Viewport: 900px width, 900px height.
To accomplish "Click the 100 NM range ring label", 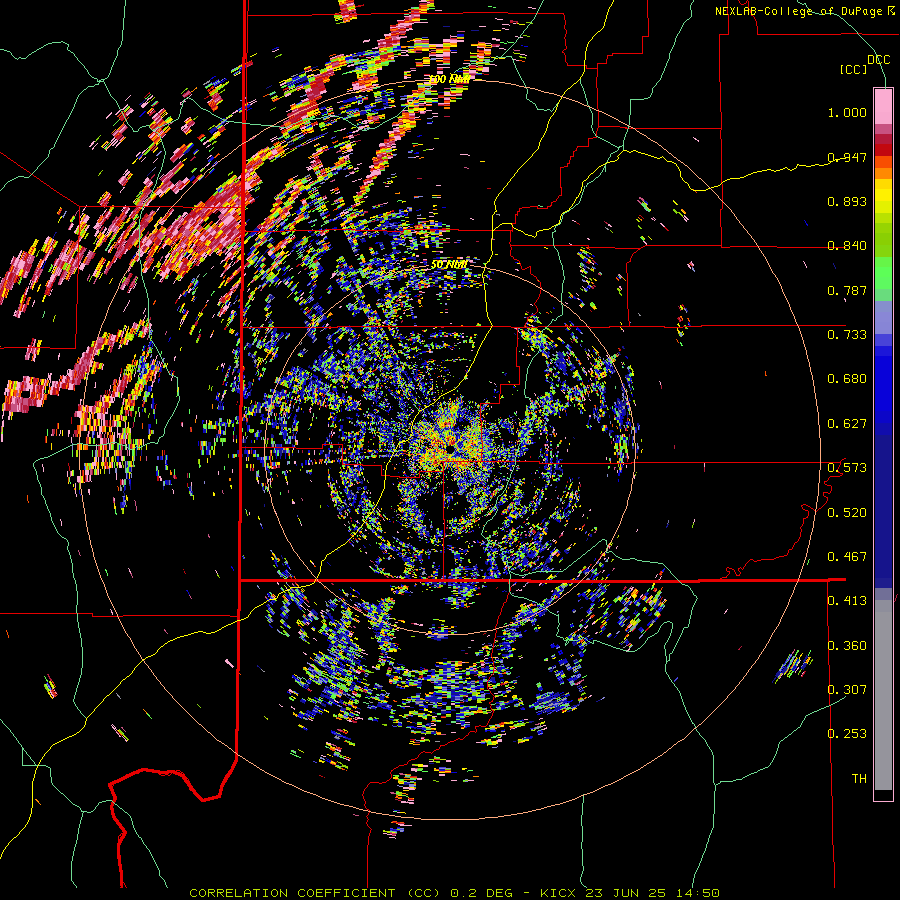I will pyautogui.click(x=448, y=79).
